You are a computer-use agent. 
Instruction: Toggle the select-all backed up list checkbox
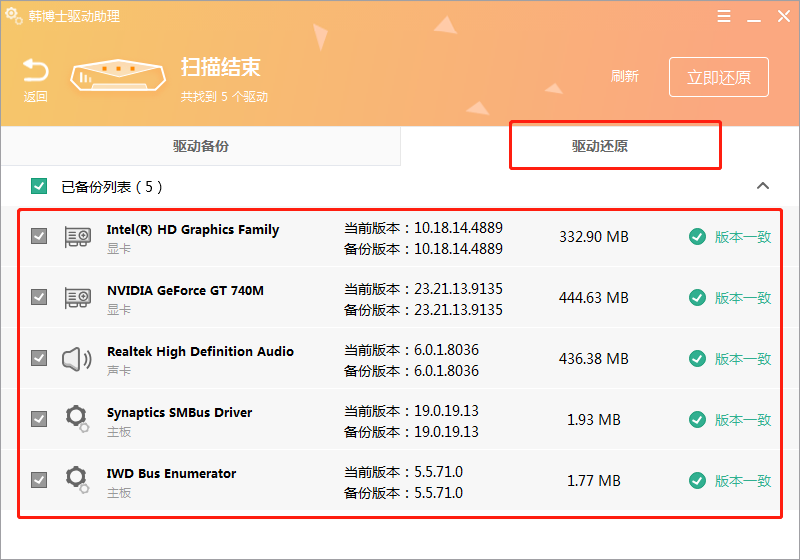[39, 186]
